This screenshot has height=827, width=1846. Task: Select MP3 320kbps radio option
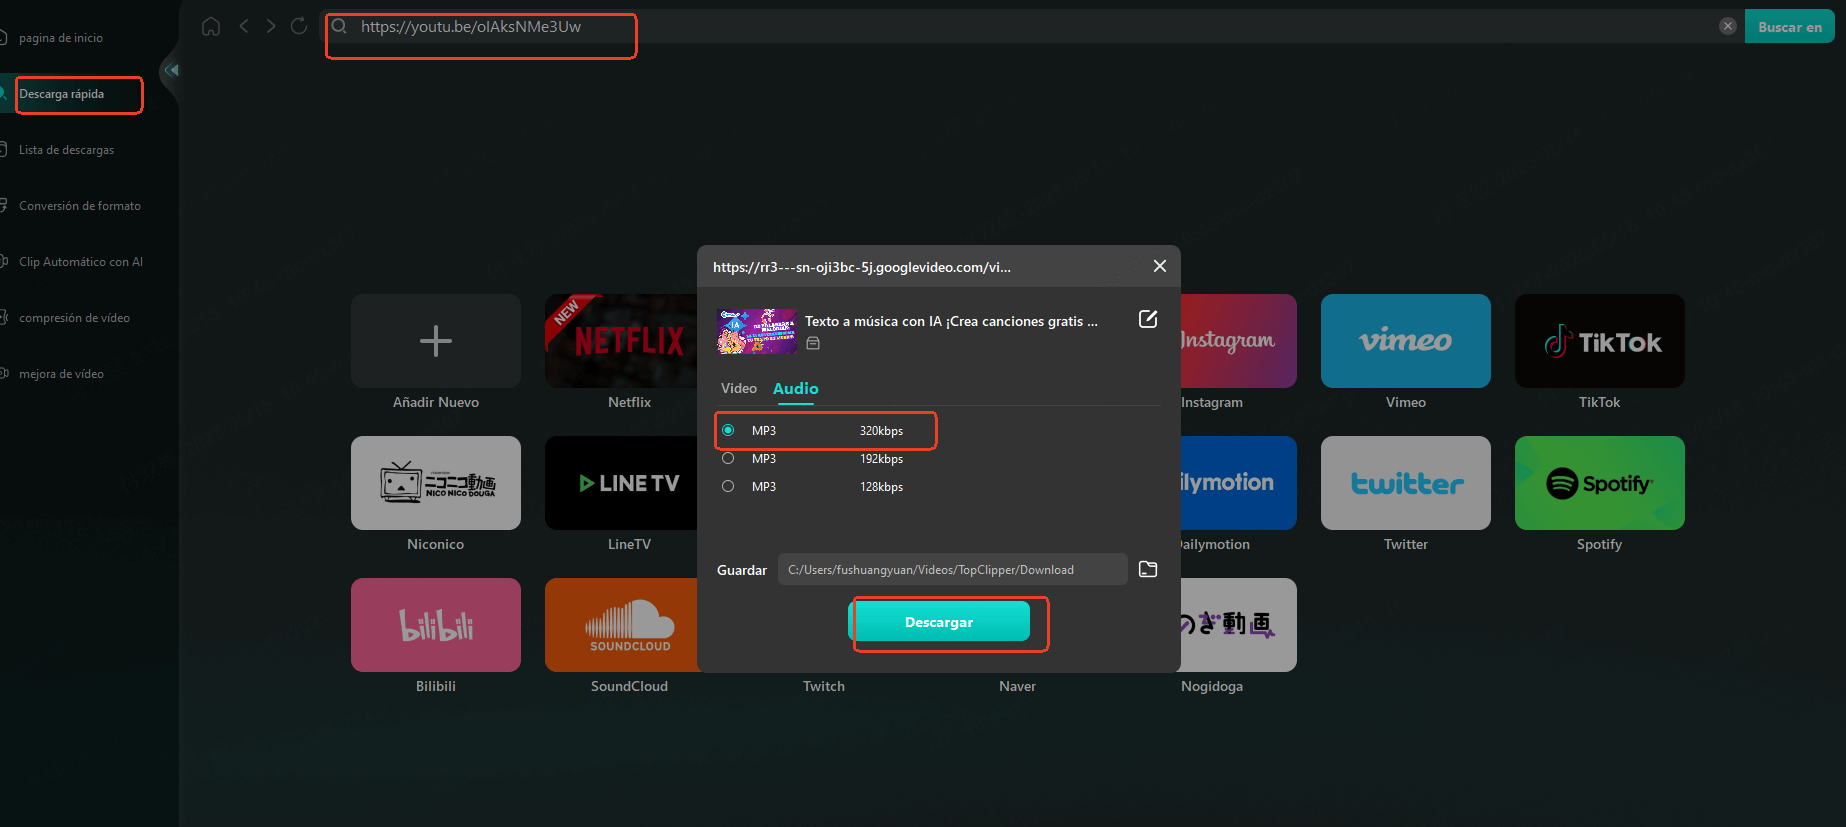coord(728,430)
